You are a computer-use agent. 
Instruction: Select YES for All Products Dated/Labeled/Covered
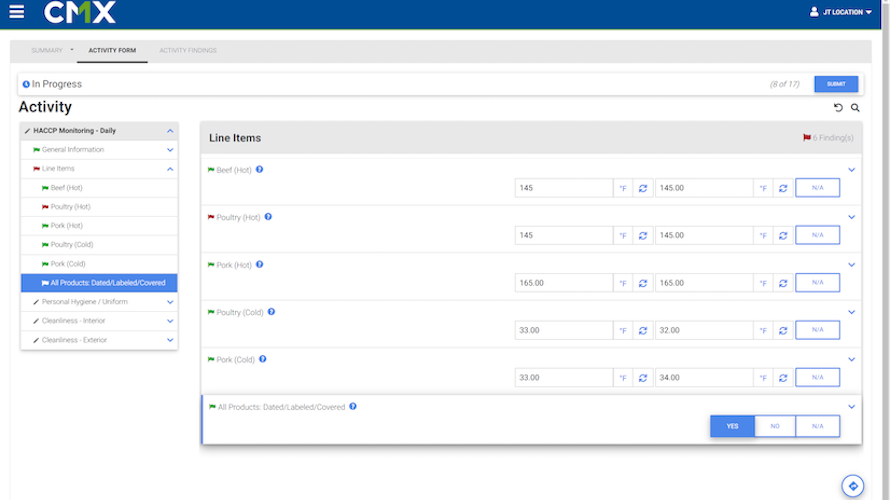point(732,426)
